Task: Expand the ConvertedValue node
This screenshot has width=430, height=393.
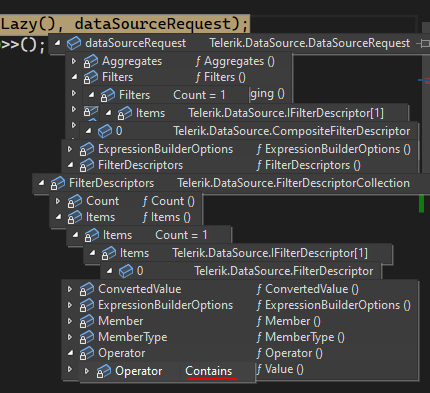Action: click(70, 289)
